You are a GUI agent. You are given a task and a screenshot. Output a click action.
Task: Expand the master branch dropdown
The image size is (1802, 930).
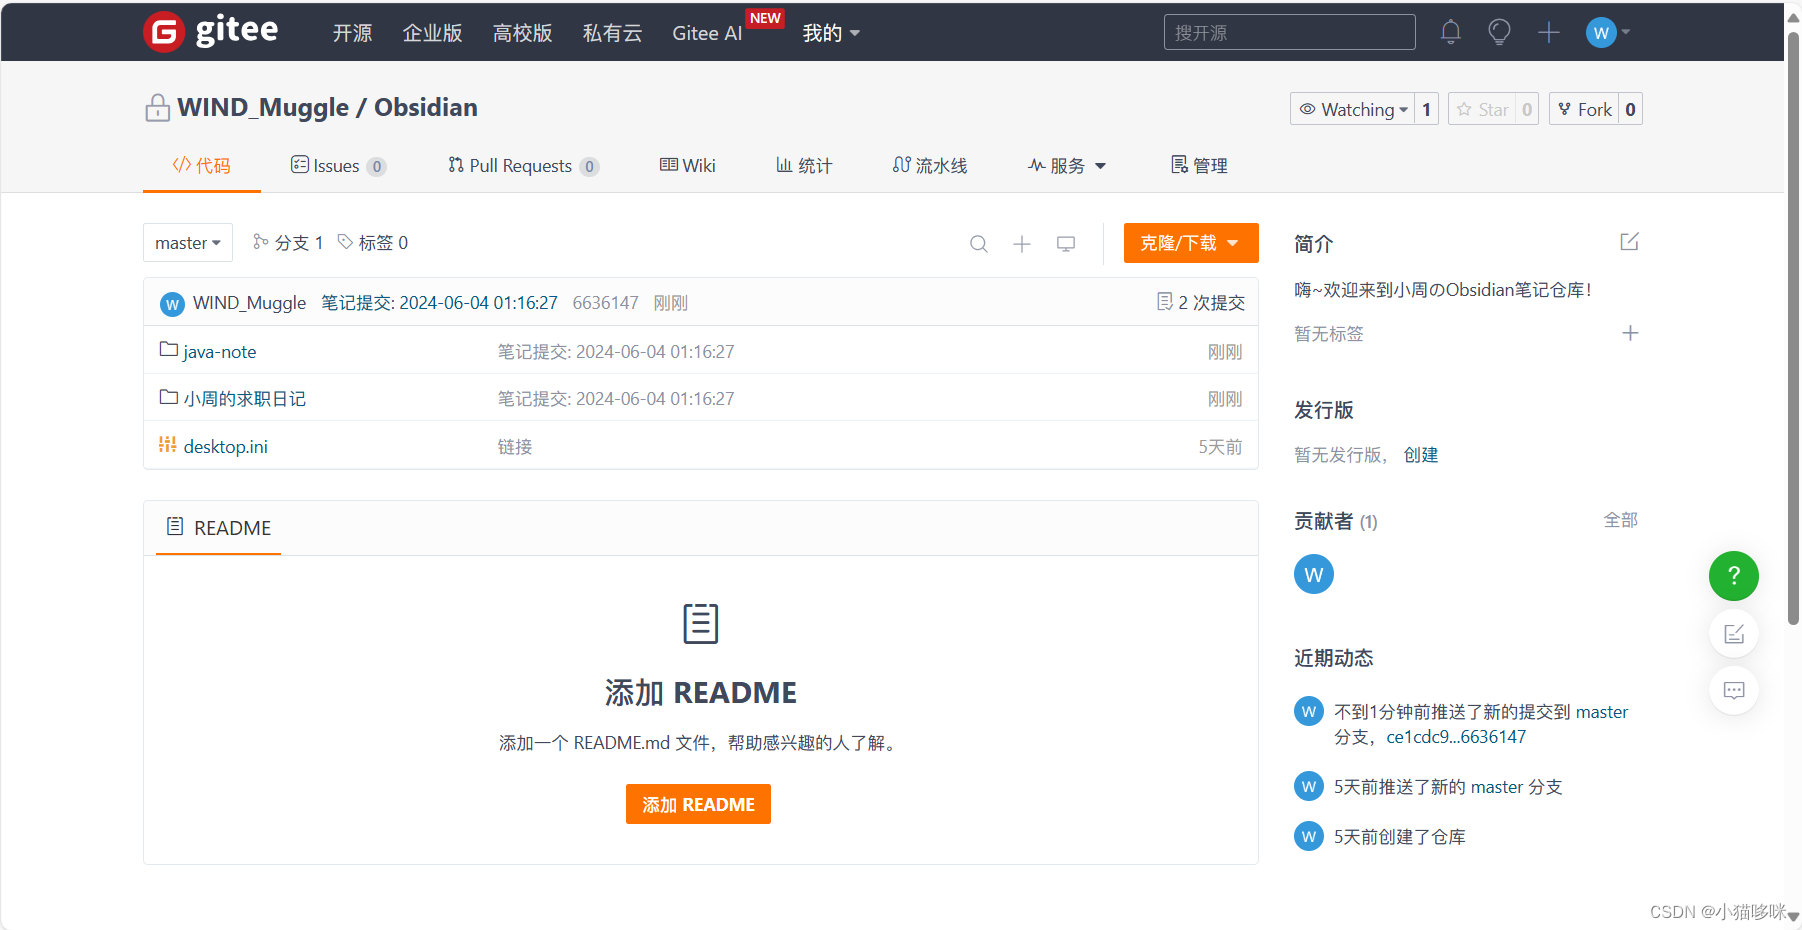187,242
